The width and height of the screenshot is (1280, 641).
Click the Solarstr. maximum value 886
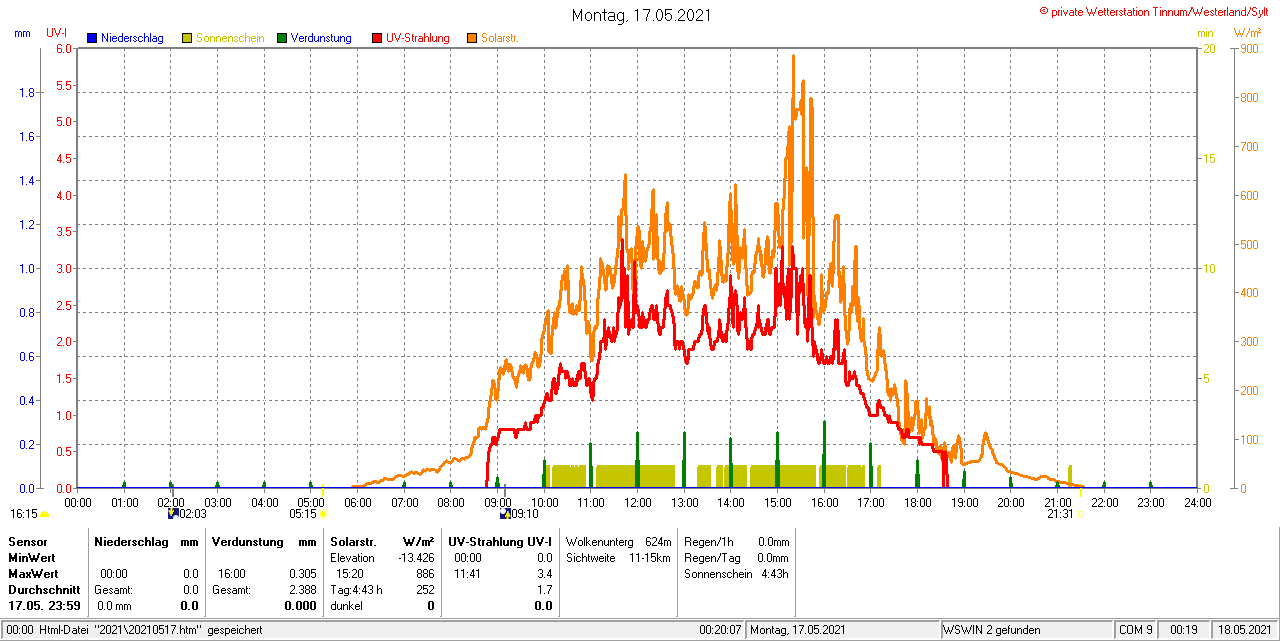425,574
